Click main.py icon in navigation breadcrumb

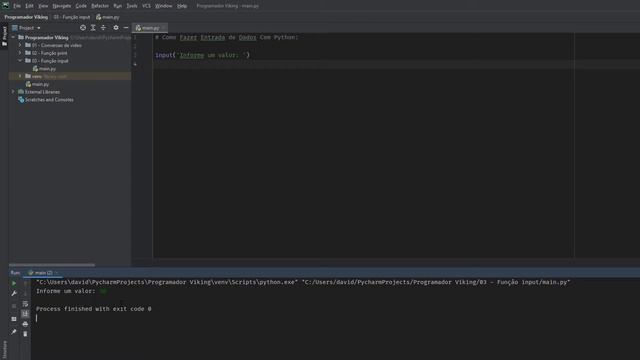[x=98, y=17]
